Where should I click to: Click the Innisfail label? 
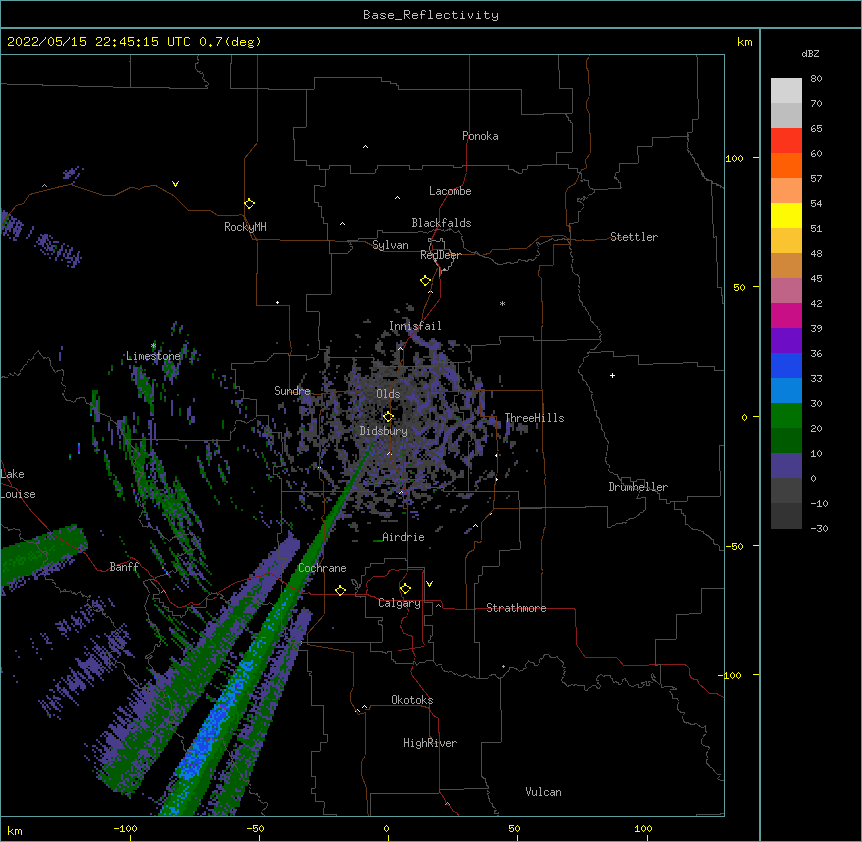pos(415,326)
